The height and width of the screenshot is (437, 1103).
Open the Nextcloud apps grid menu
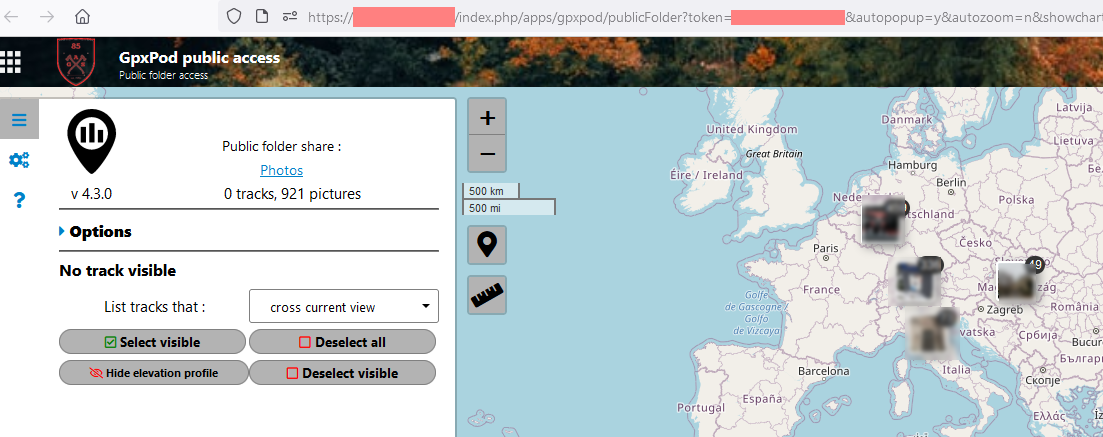coord(11,61)
